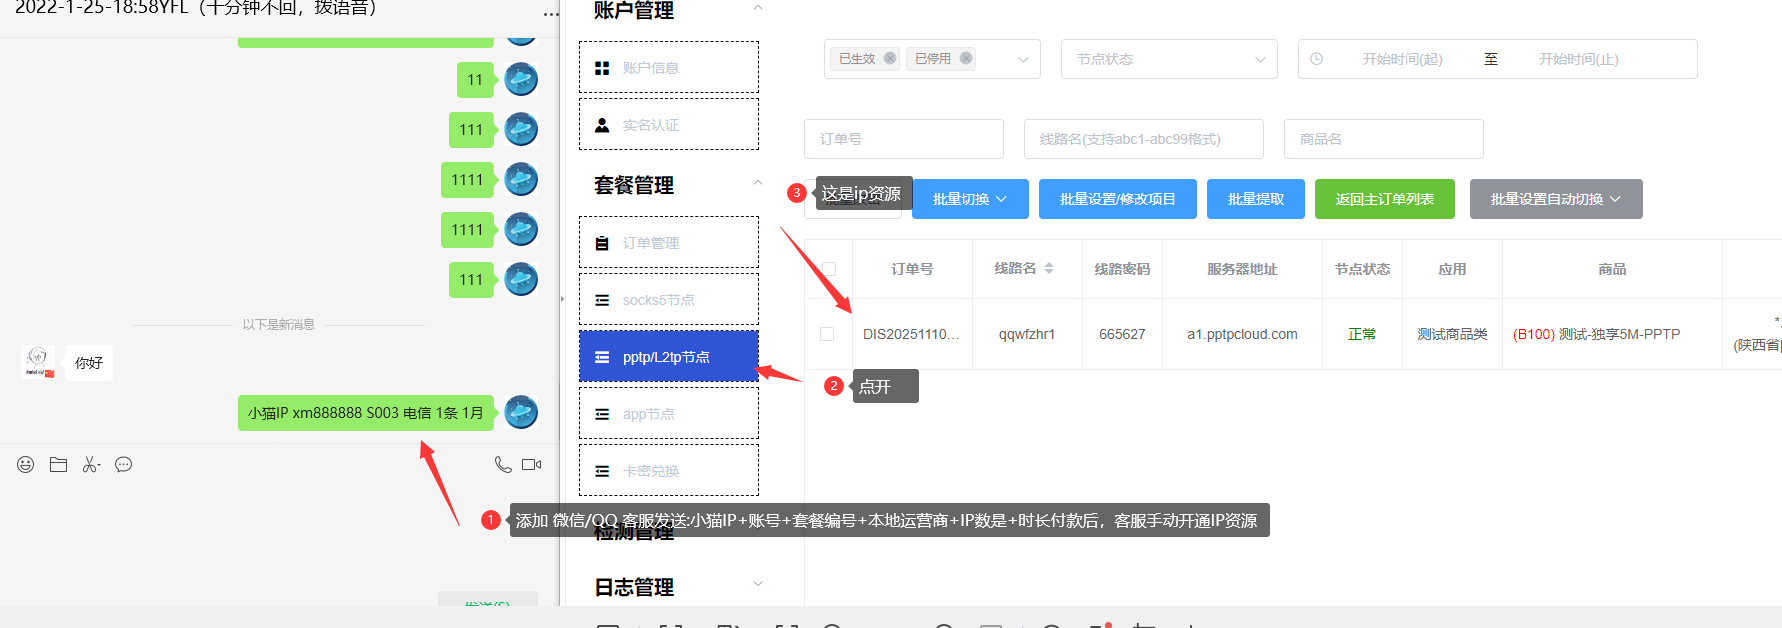1782x628 pixels.
Task: Click the 商品 column header
Action: [1612, 269]
